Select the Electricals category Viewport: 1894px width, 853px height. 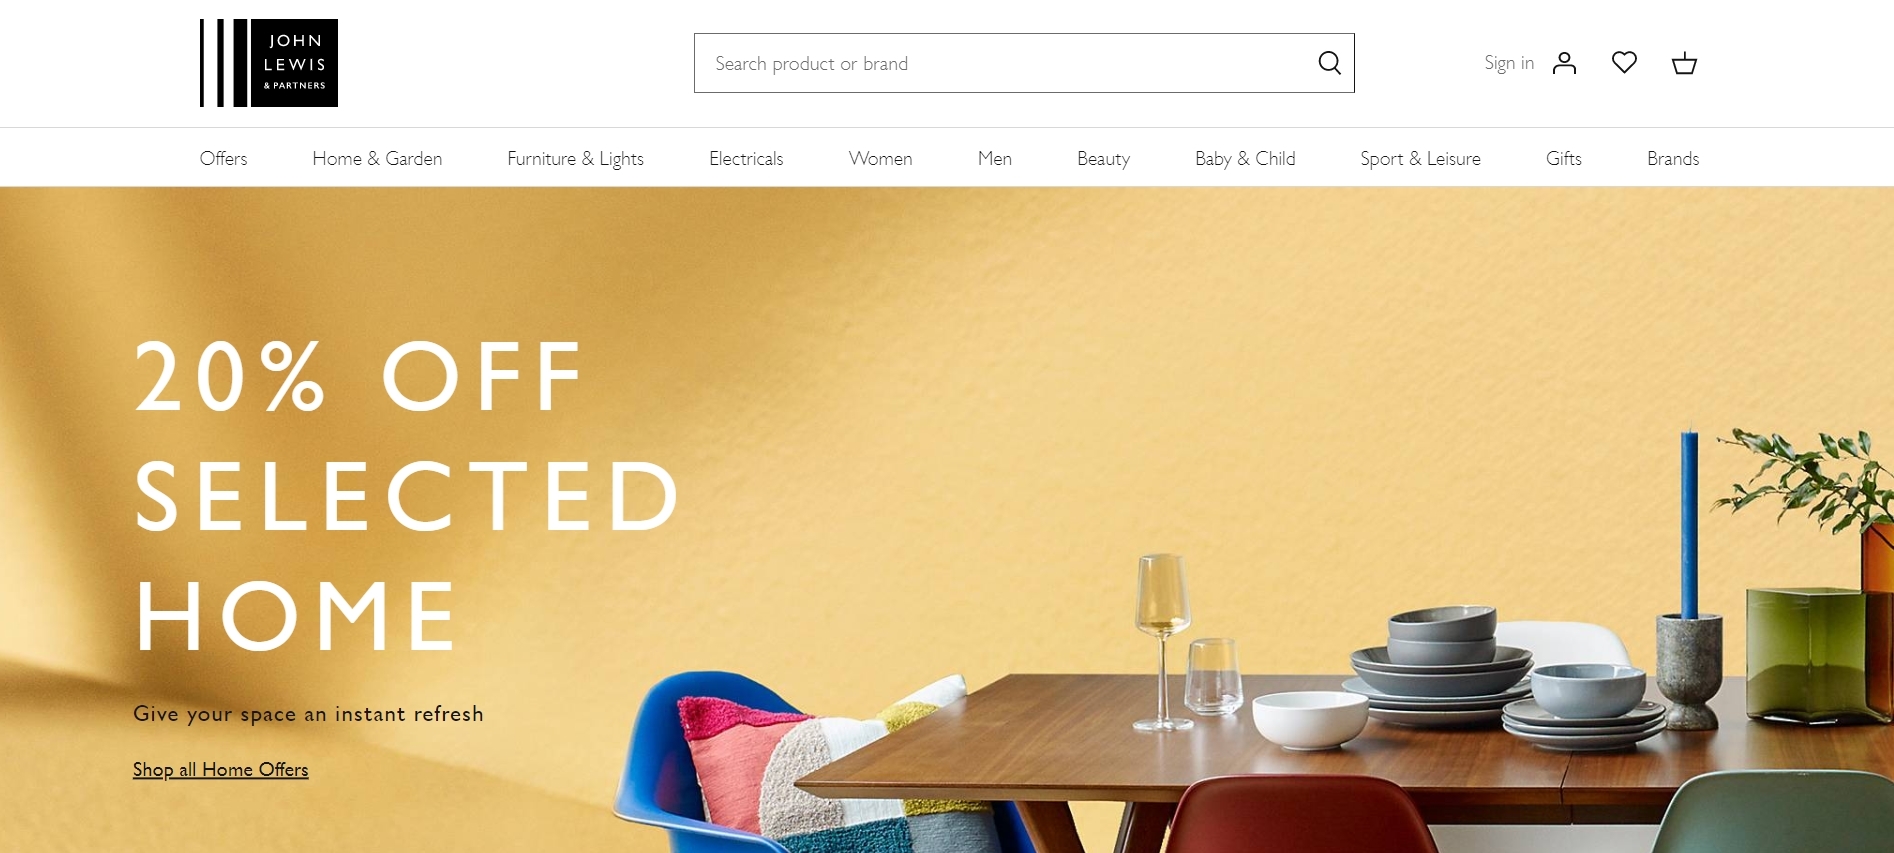[746, 158]
